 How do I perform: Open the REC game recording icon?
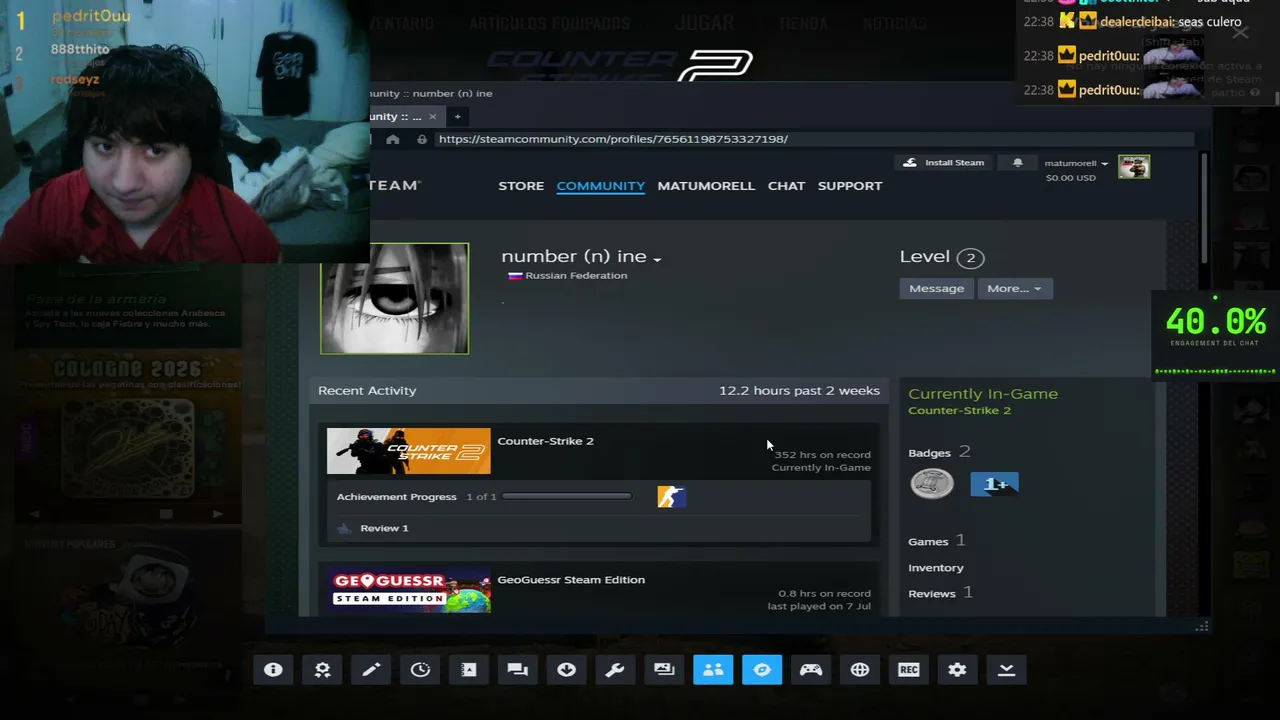point(909,670)
